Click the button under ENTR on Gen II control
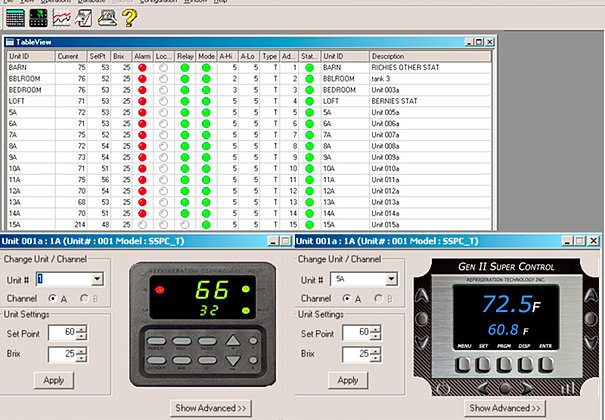 pyautogui.click(x=546, y=364)
